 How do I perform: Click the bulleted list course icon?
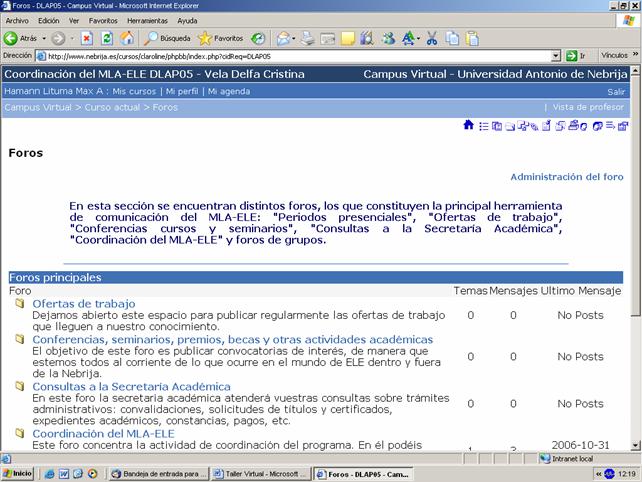[484, 126]
